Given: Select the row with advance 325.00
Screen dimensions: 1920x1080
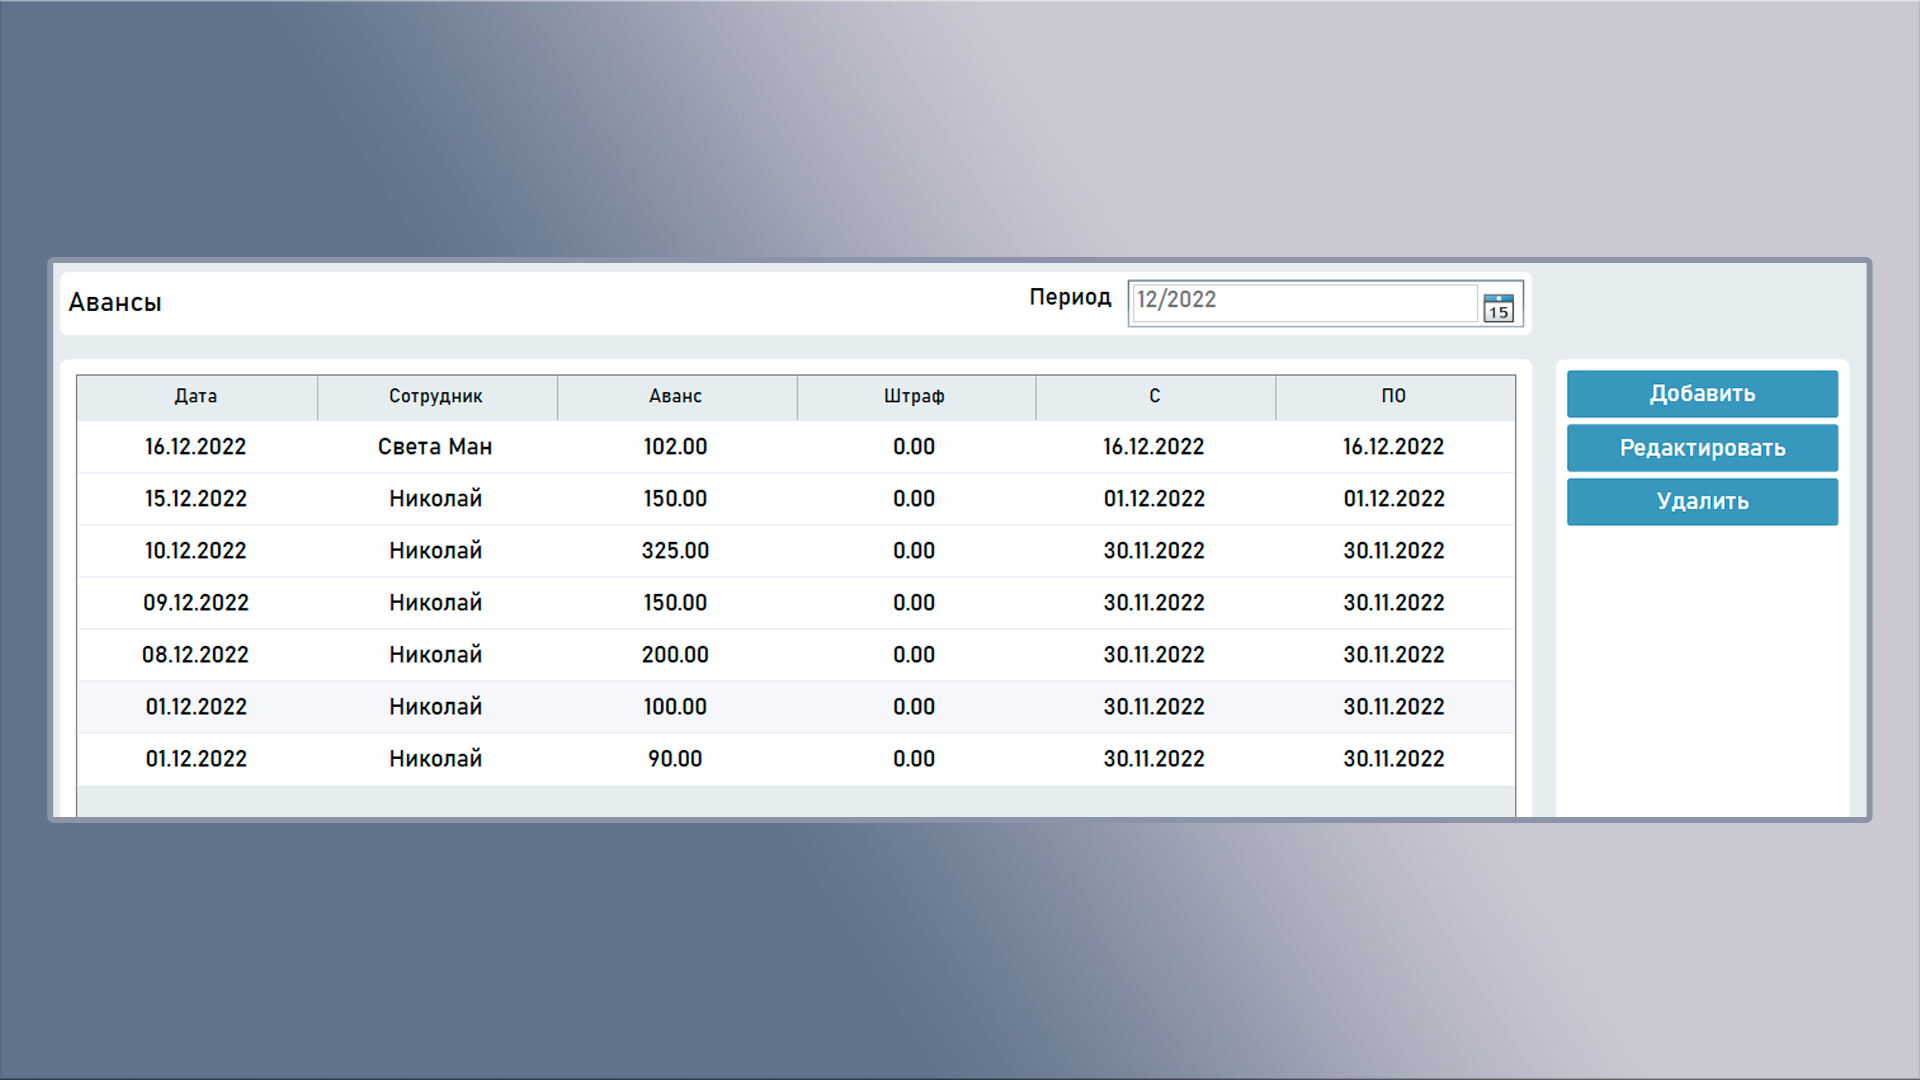Looking at the screenshot, I should click(x=675, y=551).
